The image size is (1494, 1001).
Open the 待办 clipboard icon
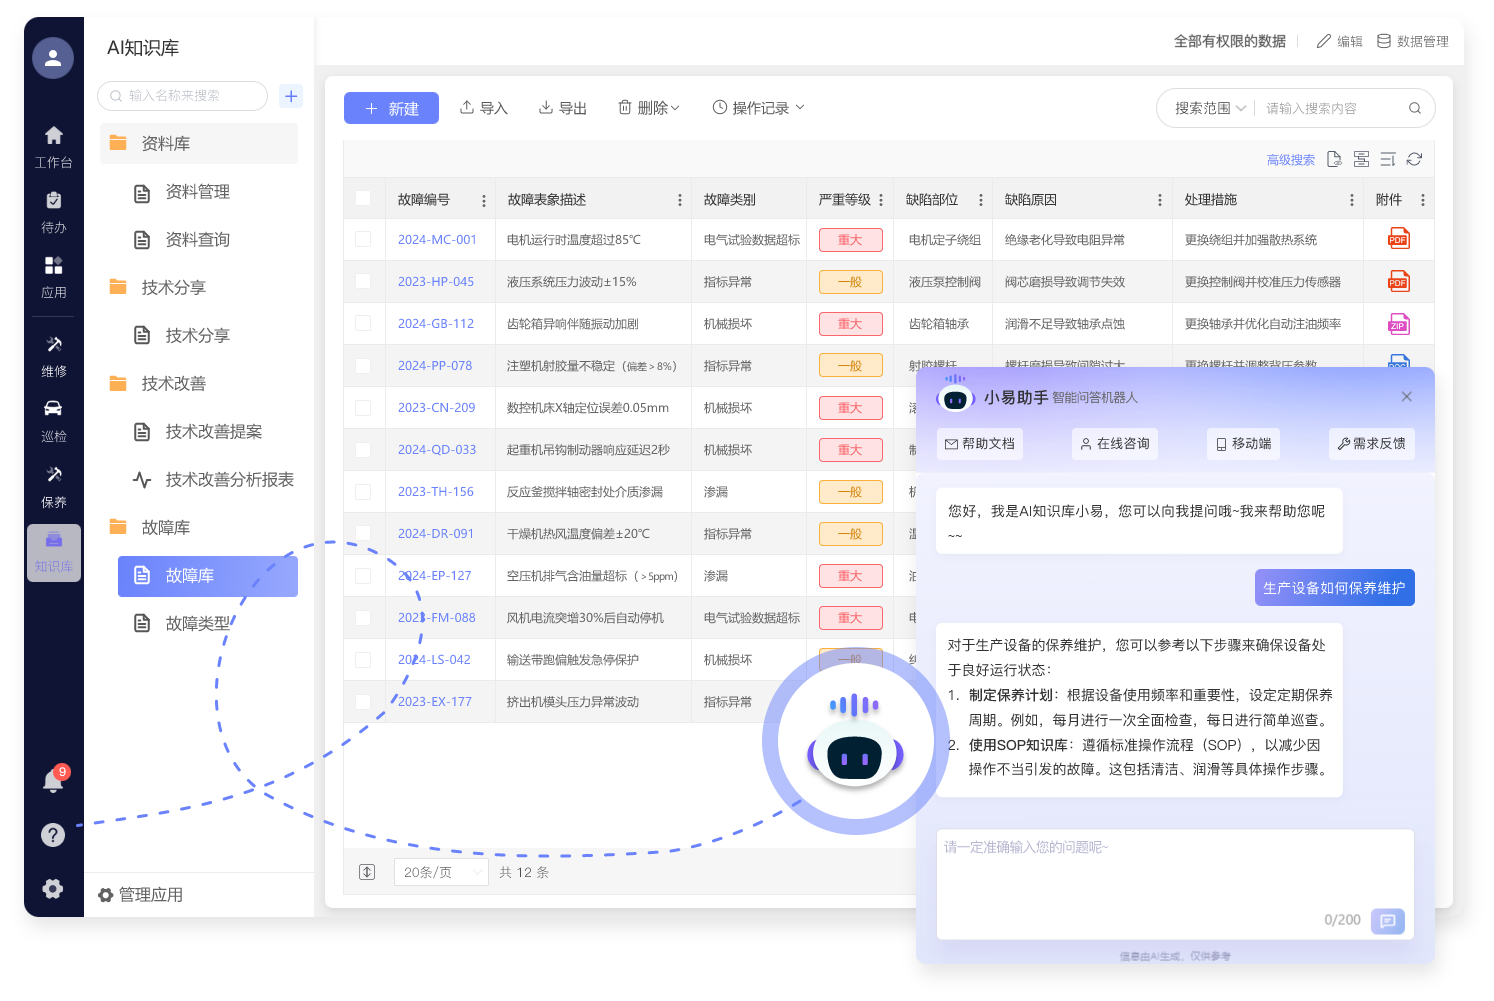click(x=54, y=201)
